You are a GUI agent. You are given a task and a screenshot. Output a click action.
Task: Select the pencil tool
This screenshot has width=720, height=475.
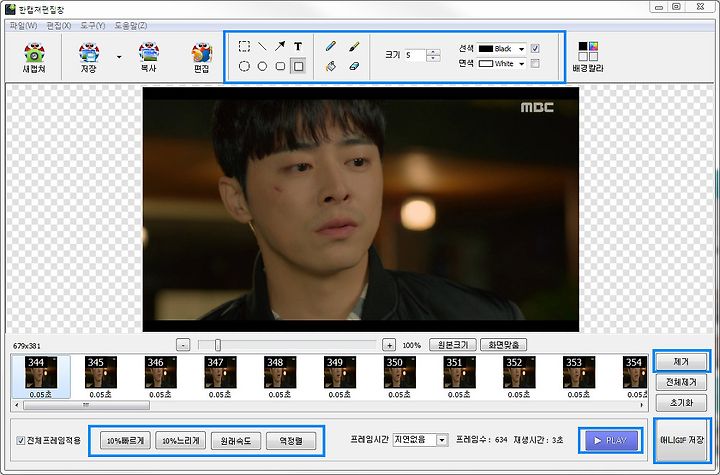(331, 46)
